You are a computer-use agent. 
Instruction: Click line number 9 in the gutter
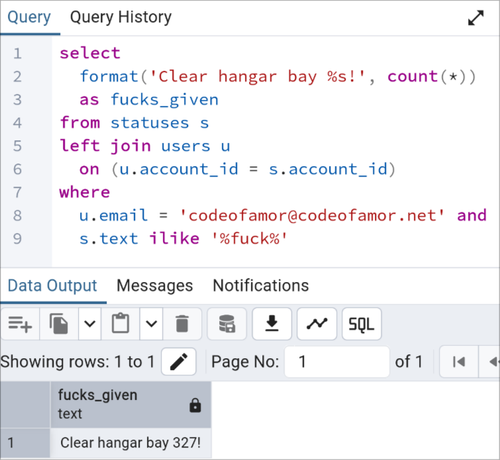pos(17,239)
